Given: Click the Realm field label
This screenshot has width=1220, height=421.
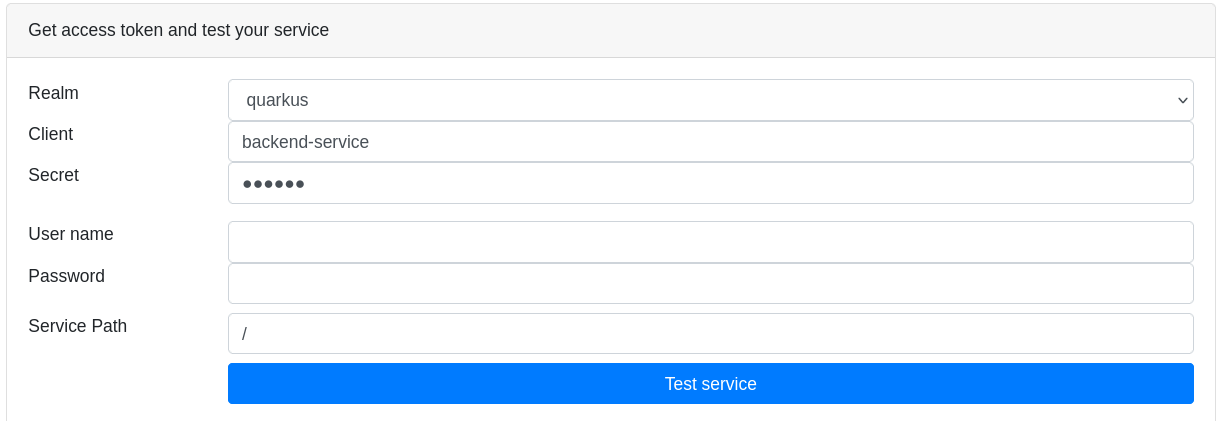Looking at the screenshot, I should pos(53,93).
